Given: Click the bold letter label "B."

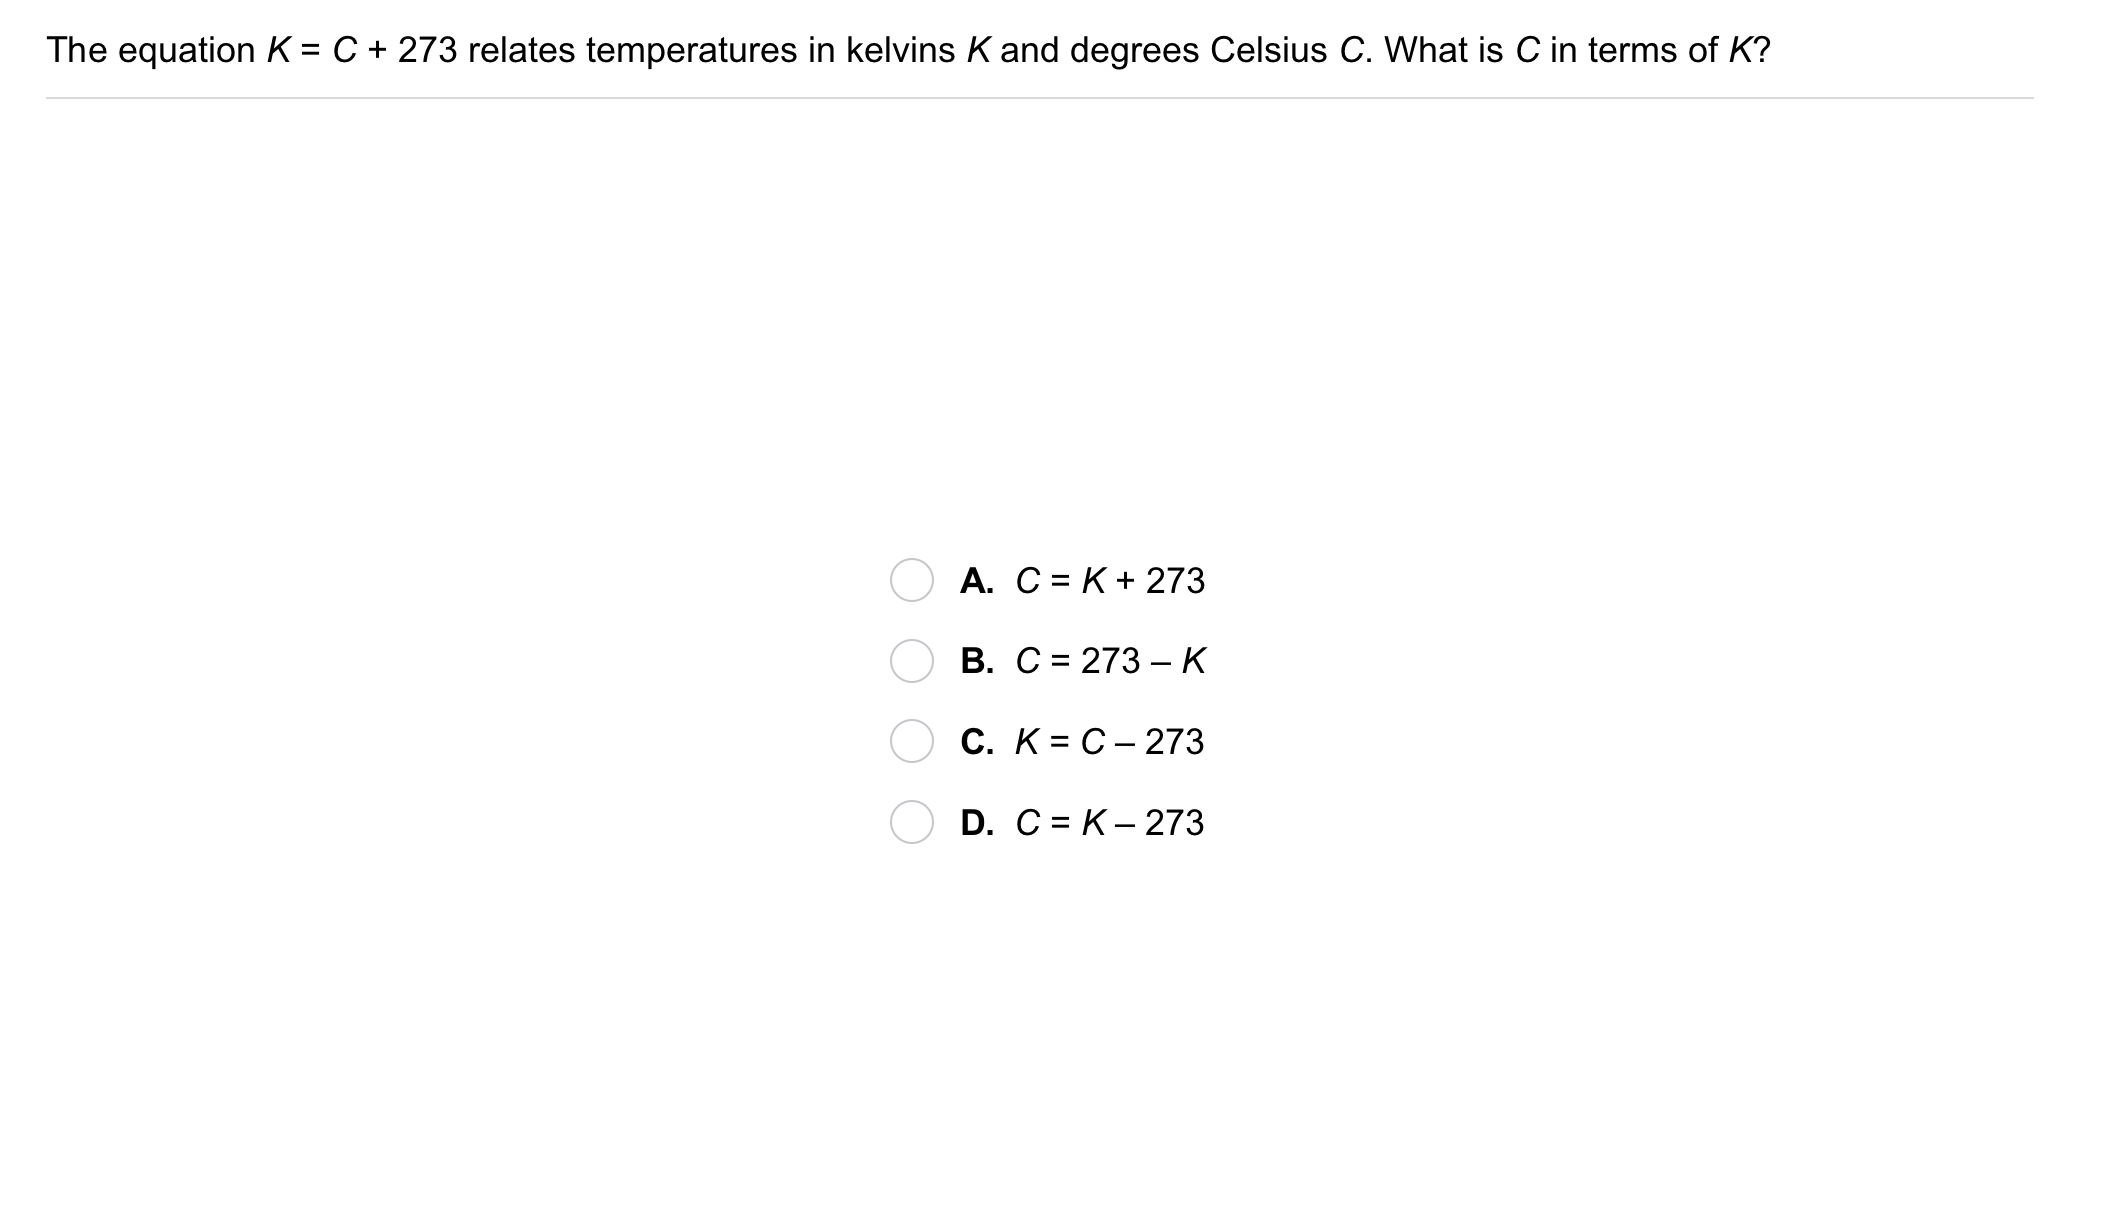Looking at the screenshot, I should [977, 661].
